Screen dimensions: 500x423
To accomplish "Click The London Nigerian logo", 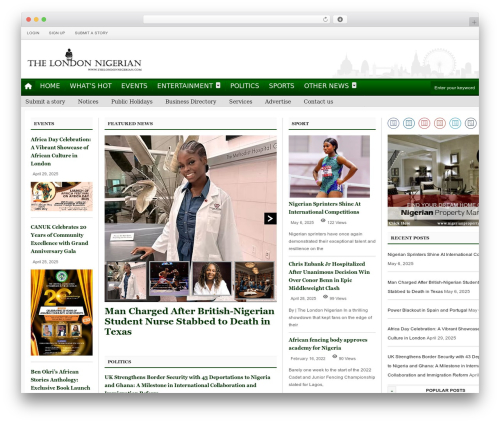I will coord(85,61).
